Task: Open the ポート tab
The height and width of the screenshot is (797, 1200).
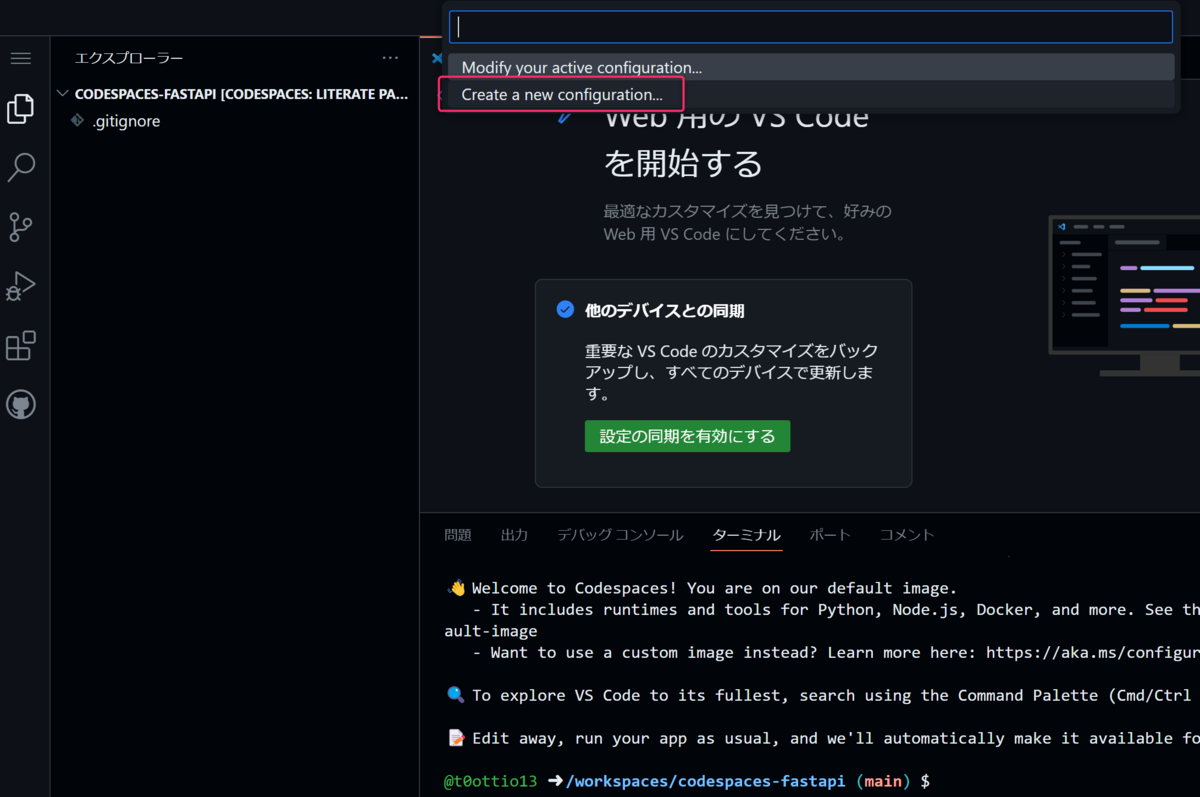Action: click(830, 534)
